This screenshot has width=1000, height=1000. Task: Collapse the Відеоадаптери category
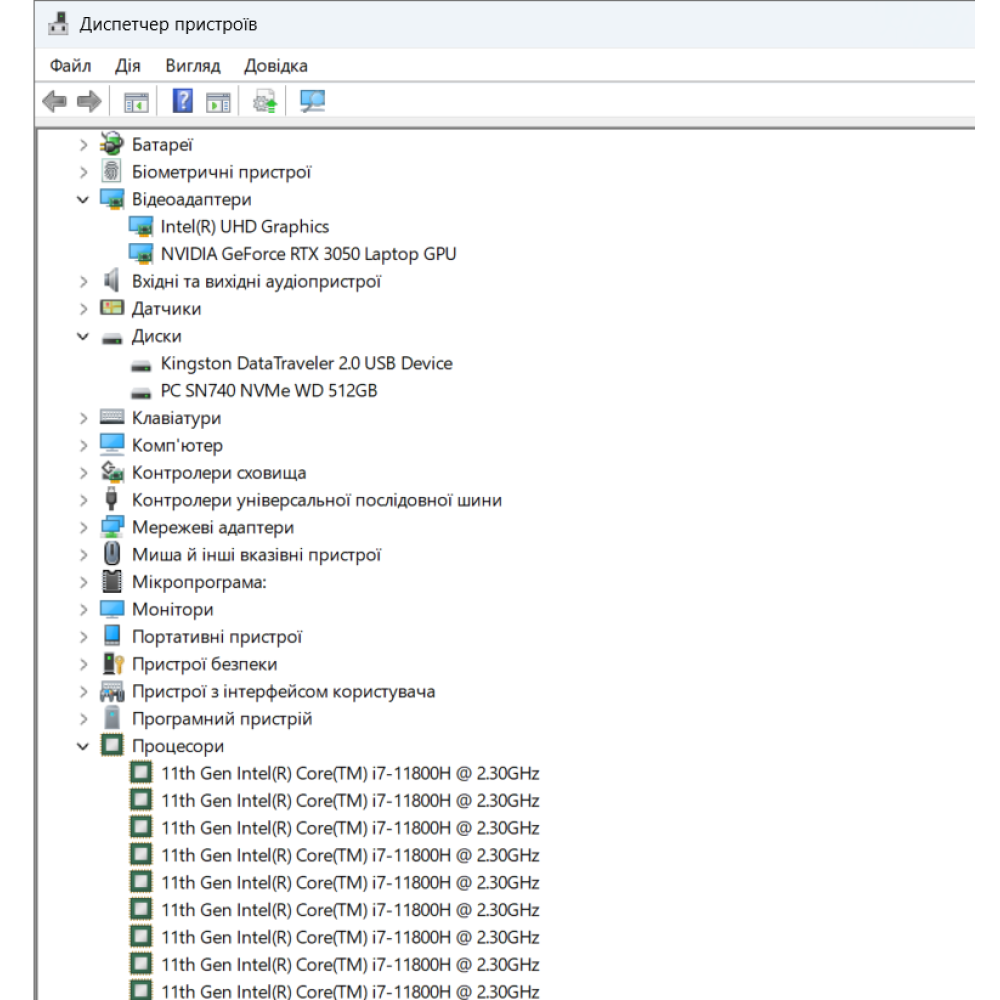point(83,200)
